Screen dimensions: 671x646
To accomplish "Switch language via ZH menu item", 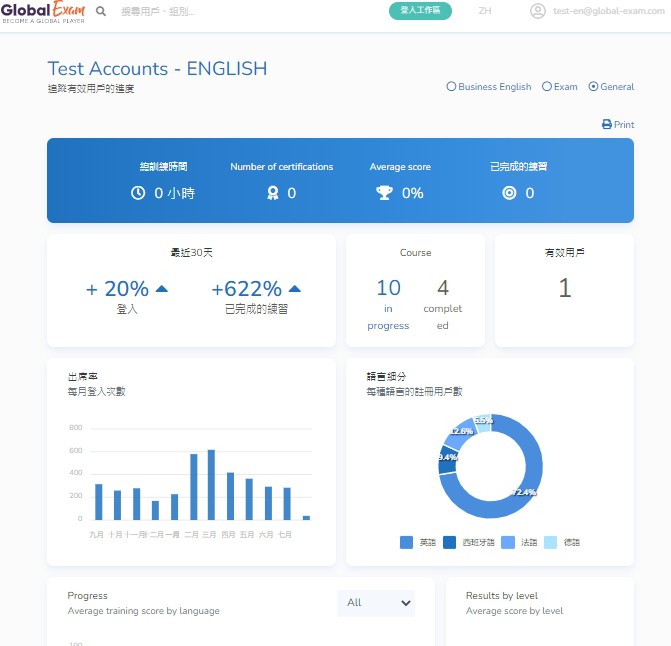I will [485, 11].
